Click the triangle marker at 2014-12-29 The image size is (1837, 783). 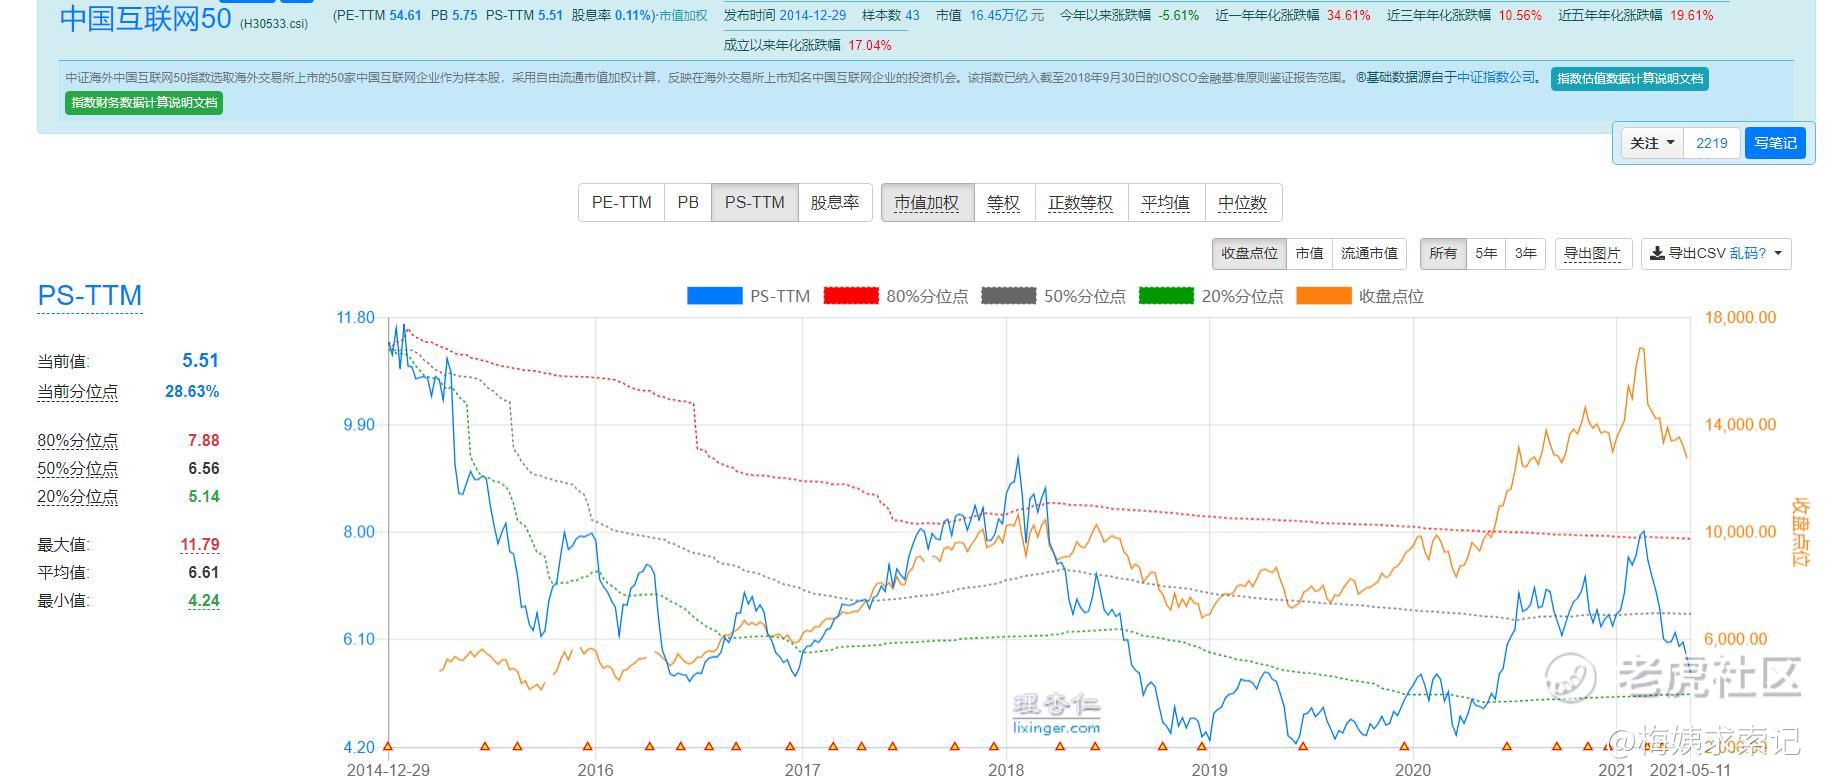[388, 746]
